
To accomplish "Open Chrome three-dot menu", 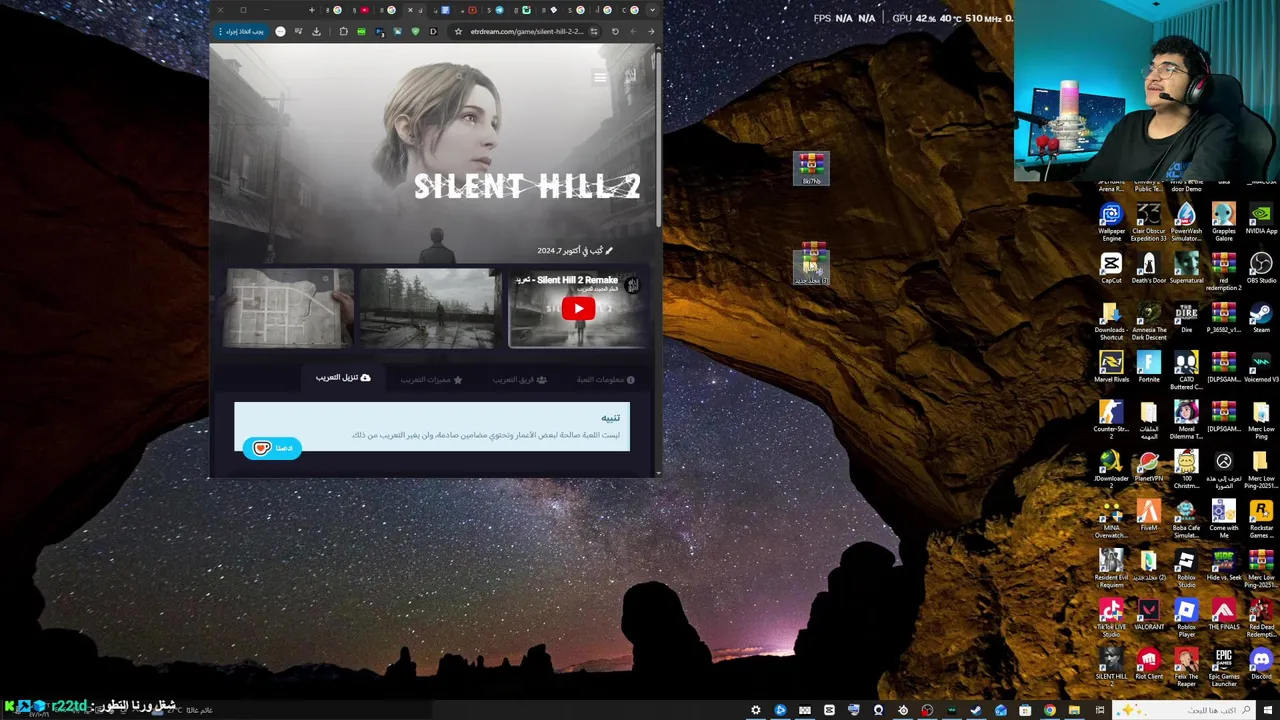I will [220, 31].
